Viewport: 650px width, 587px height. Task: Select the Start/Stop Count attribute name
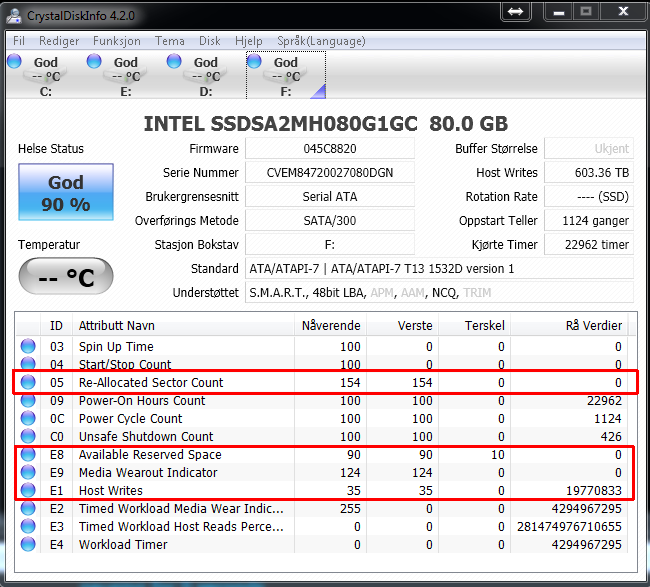[125, 364]
